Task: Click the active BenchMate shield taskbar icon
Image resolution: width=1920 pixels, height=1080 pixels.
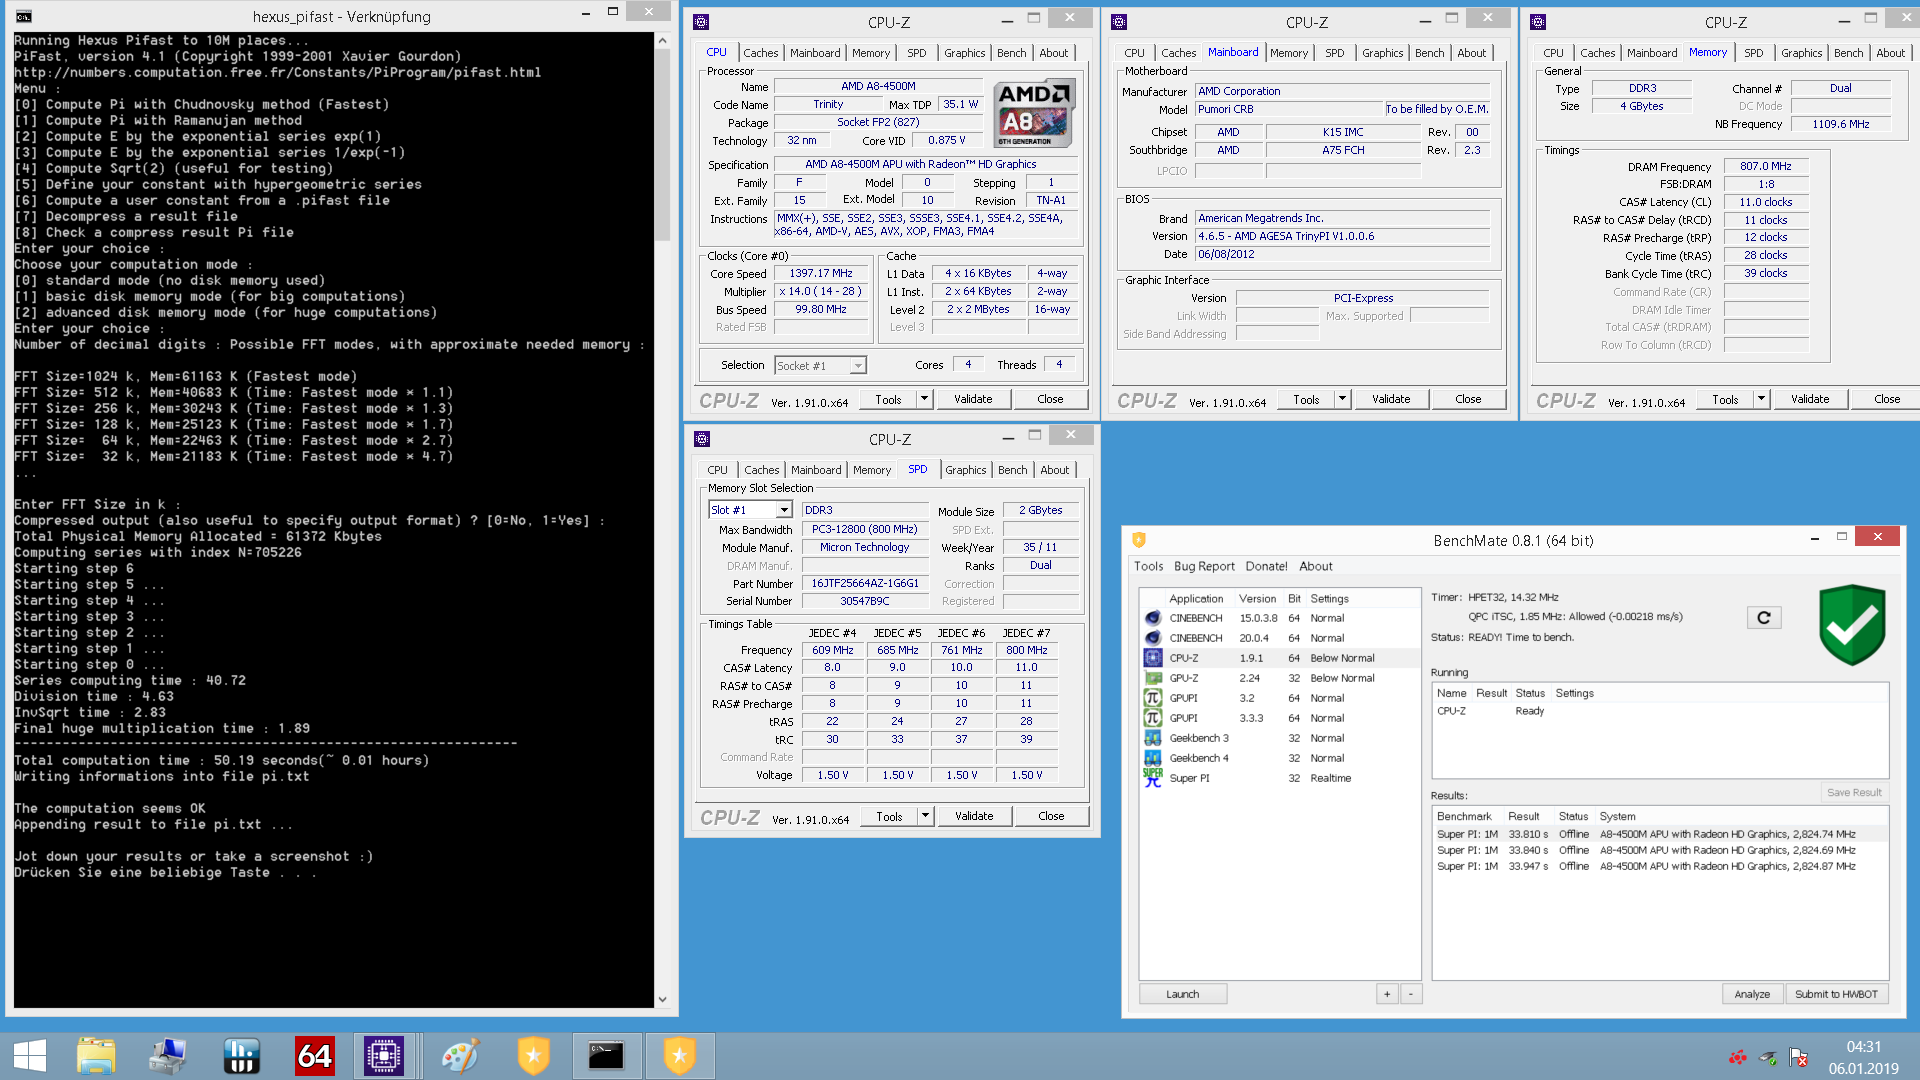Action: point(679,1056)
